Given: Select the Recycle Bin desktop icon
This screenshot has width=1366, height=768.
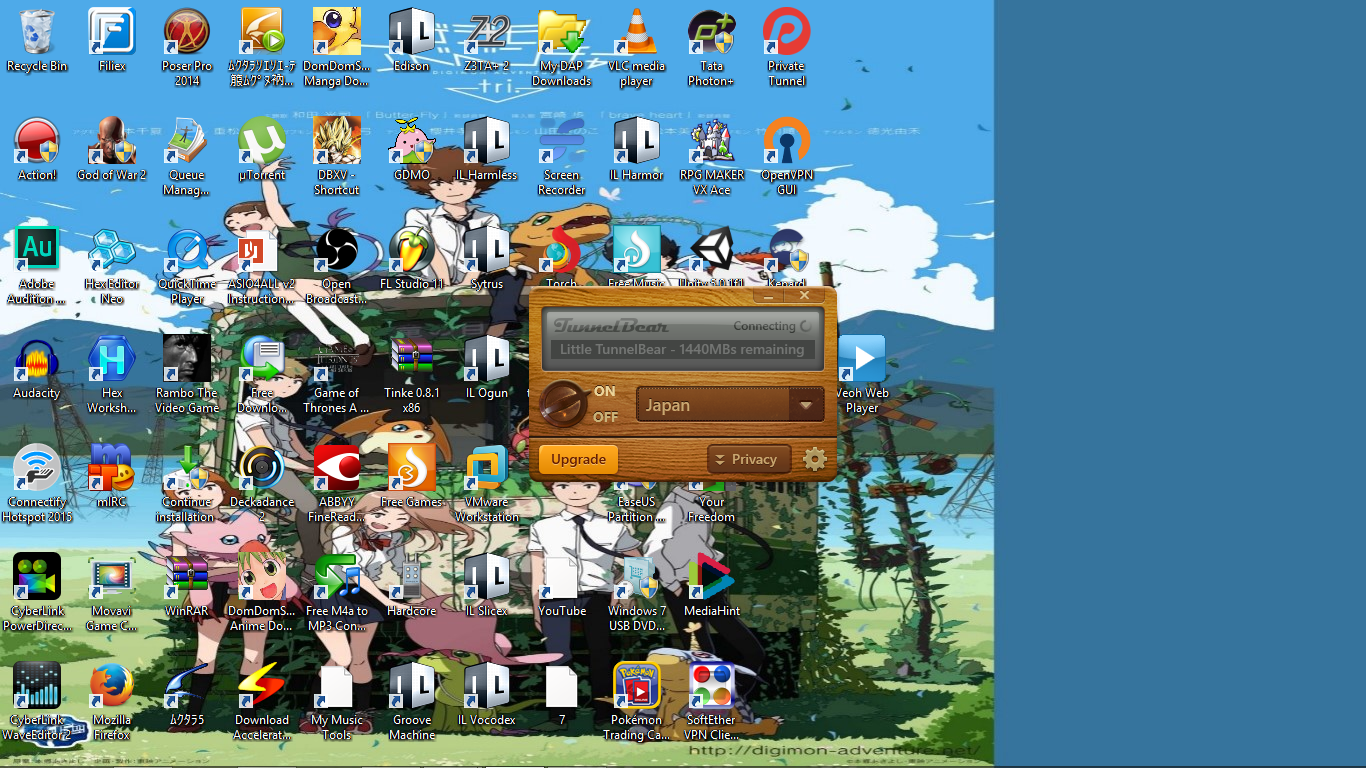Looking at the screenshot, I should click(37, 41).
